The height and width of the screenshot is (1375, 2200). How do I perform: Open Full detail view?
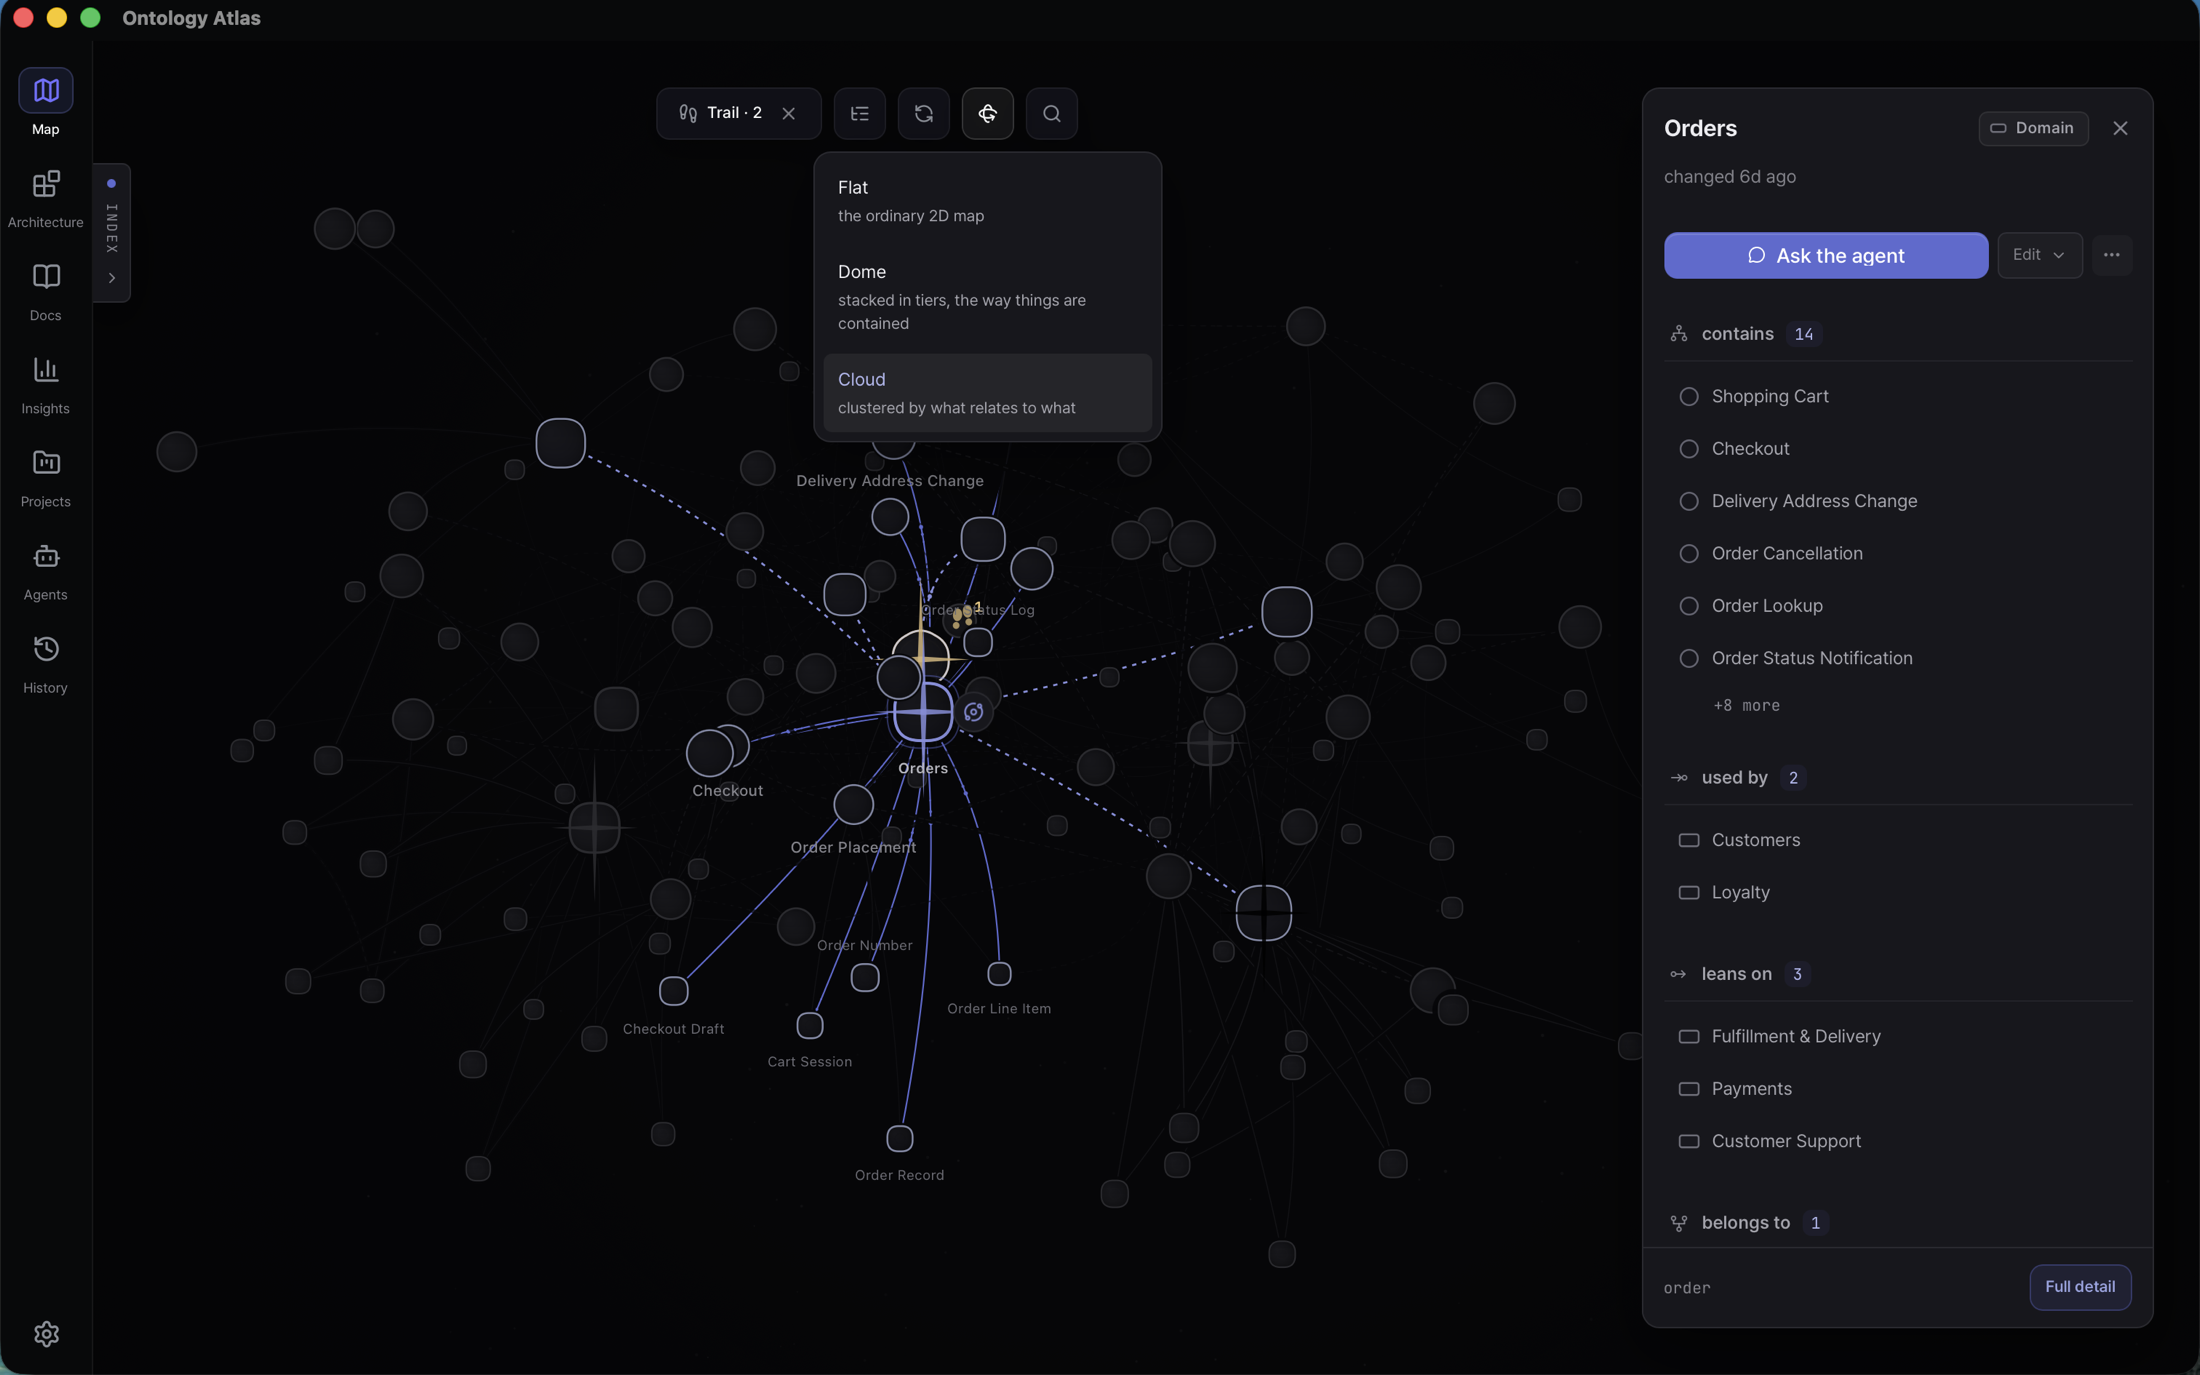click(2080, 1287)
